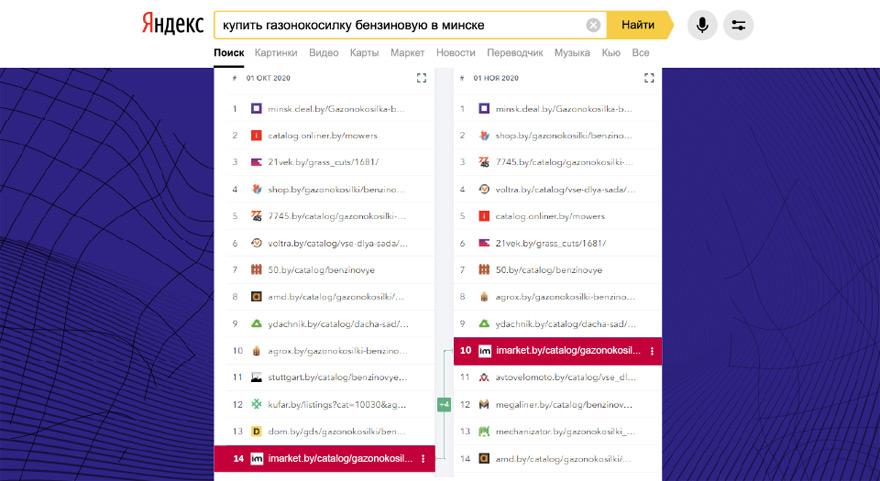This screenshot has height=481, width=880.
Task: Expand the 01 ОКТ 2020 column fullscreen
Action: (x=421, y=77)
